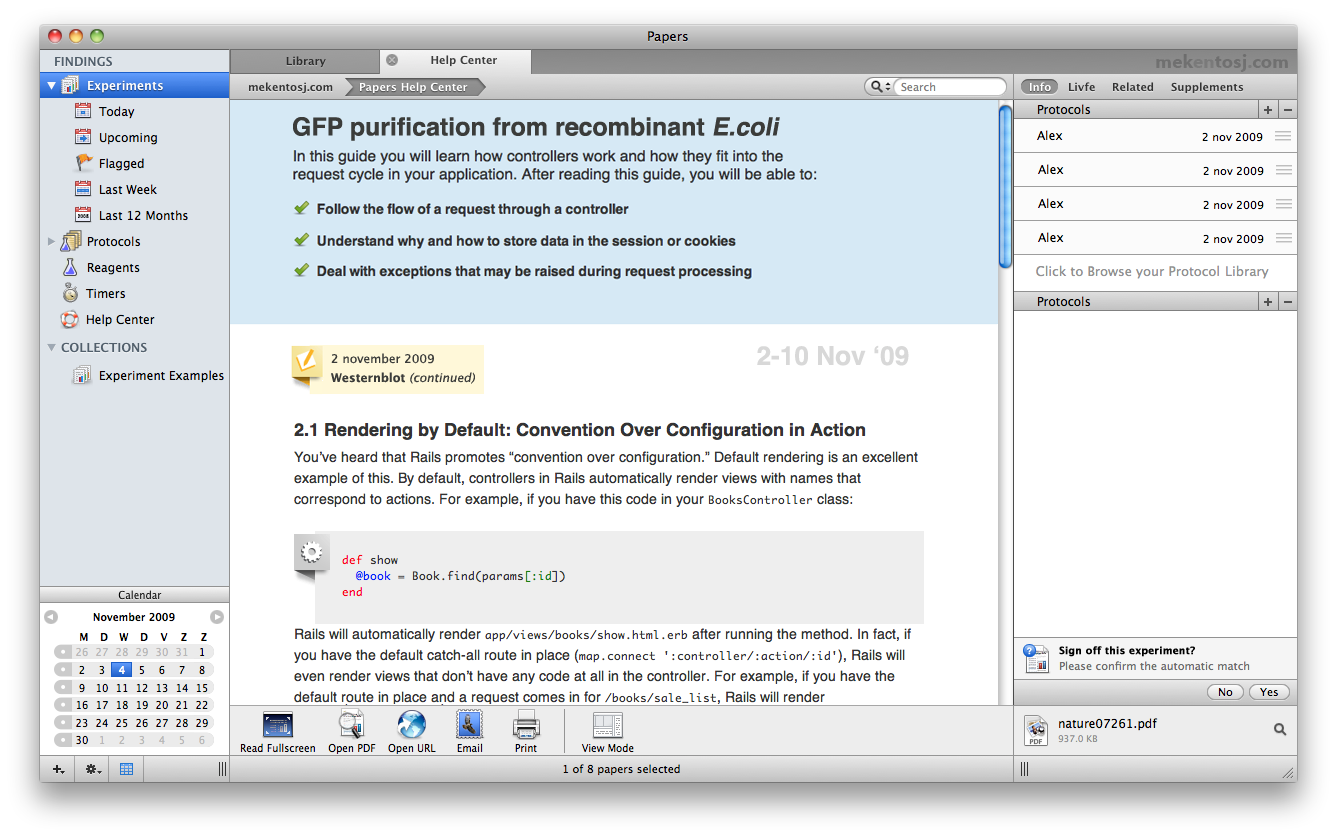This screenshot has height=837, width=1337.
Task: Click the Email toolbar icon
Action: coord(469,725)
